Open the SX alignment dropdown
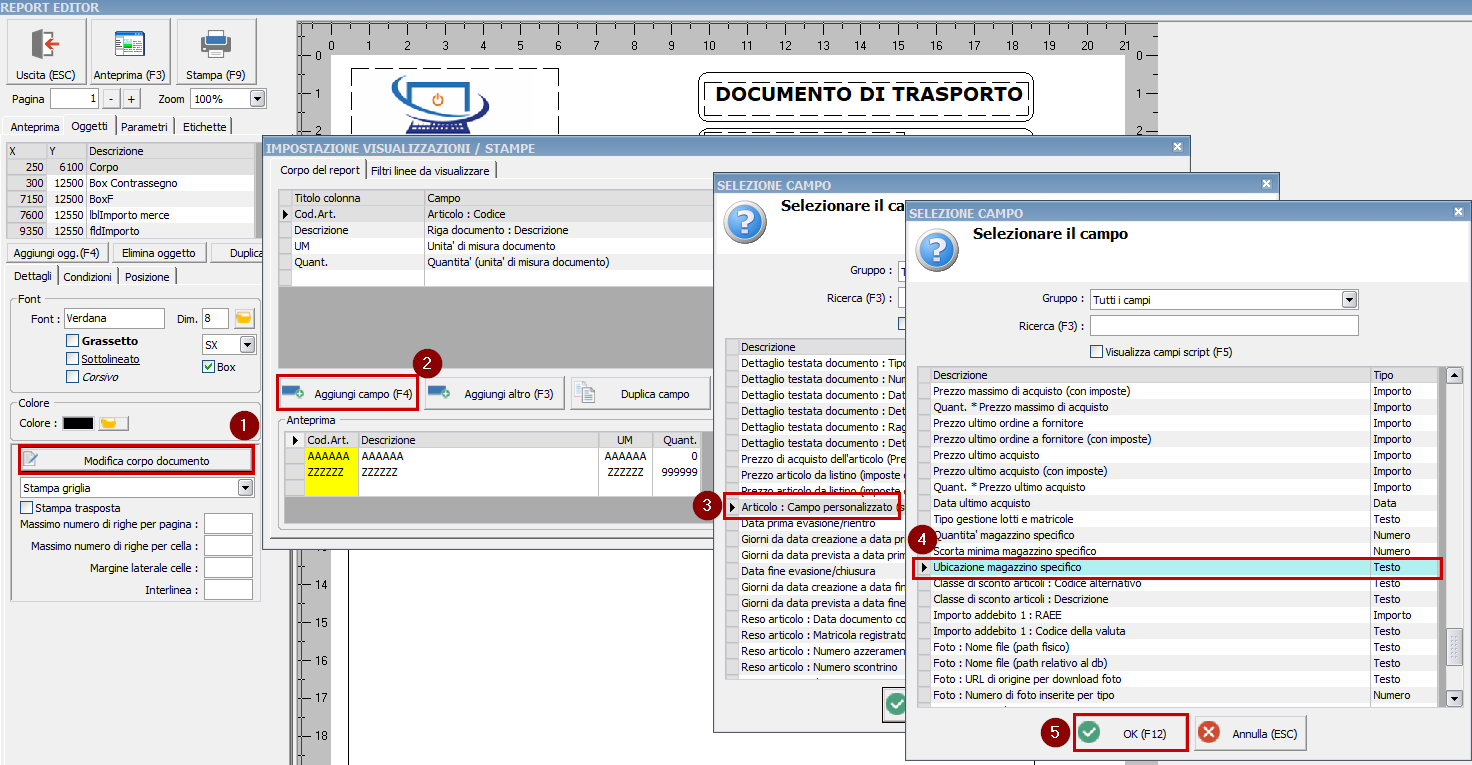This screenshot has width=1472, height=765. click(x=247, y=344)
